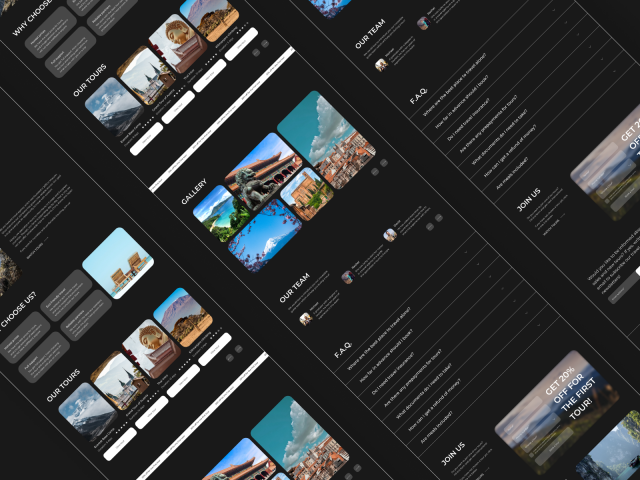Click the next arrow under the center Gallery photos
This screenshot has height=480, width=640.
(x=384, y=163)
